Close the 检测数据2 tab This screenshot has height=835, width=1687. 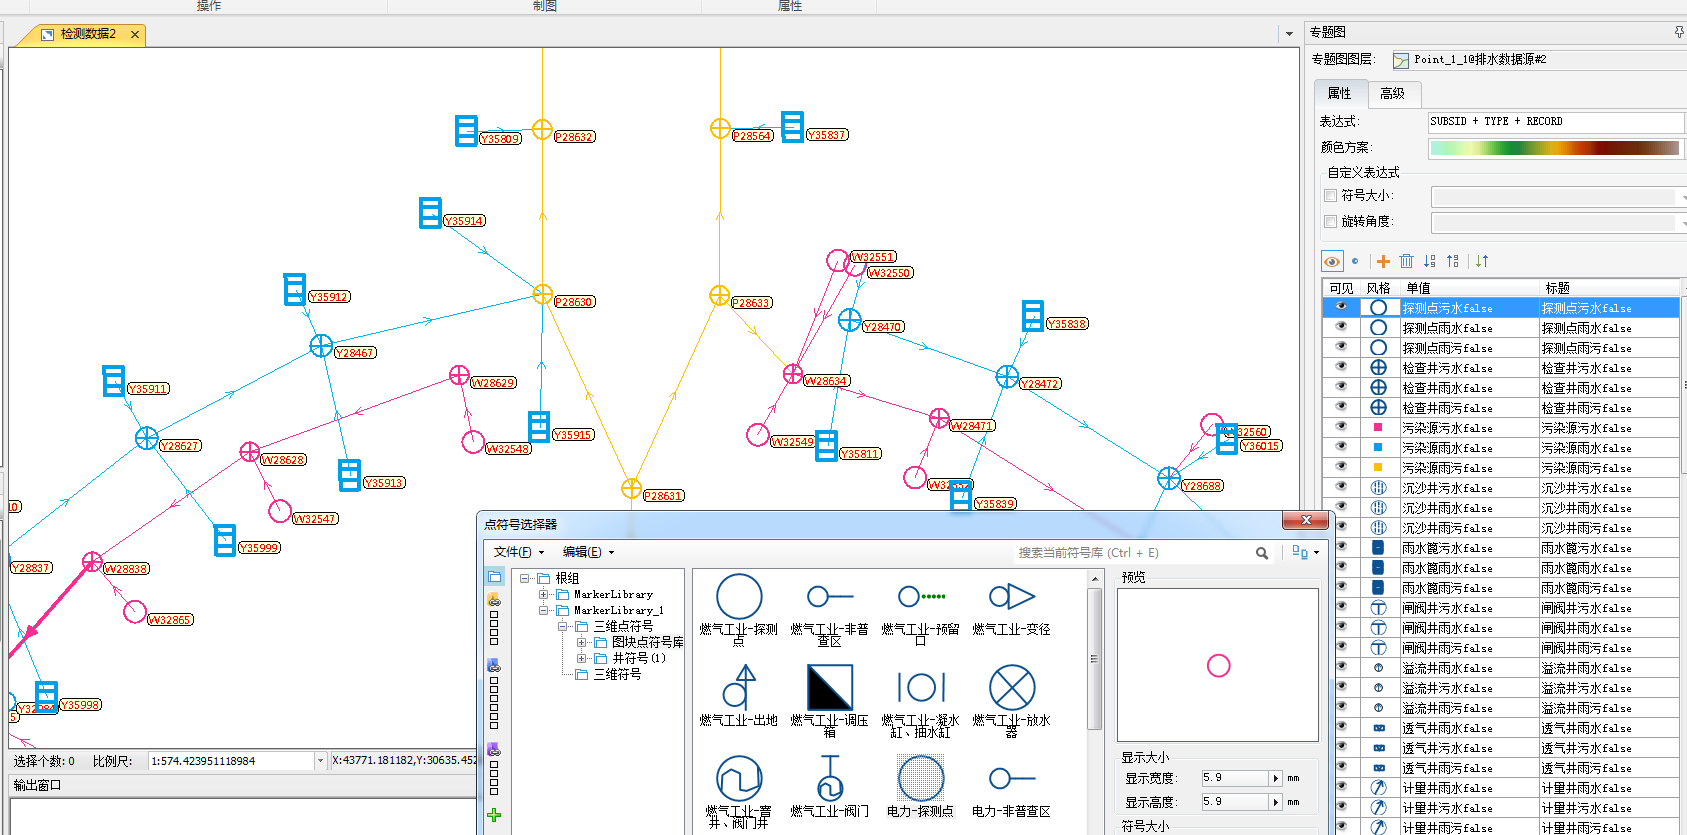click(x=135, y=34)
